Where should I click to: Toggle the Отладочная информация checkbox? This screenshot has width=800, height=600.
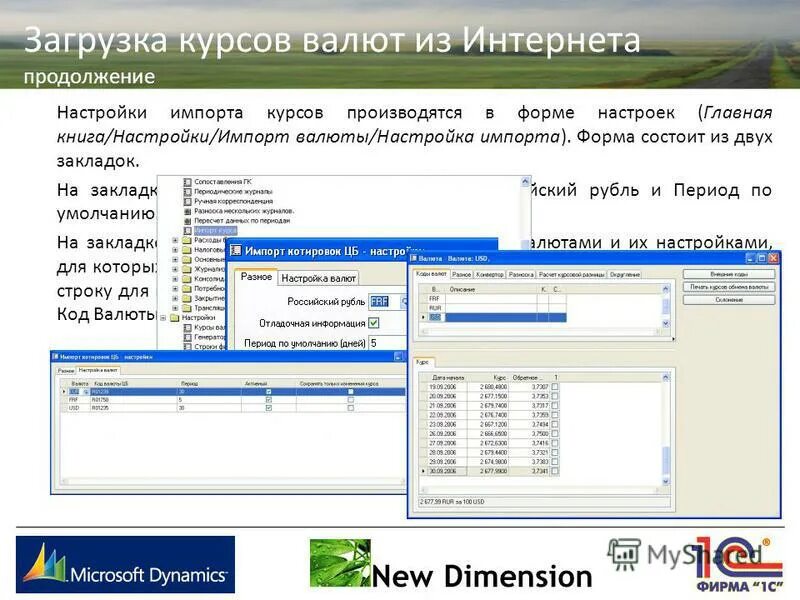point(373,322)
